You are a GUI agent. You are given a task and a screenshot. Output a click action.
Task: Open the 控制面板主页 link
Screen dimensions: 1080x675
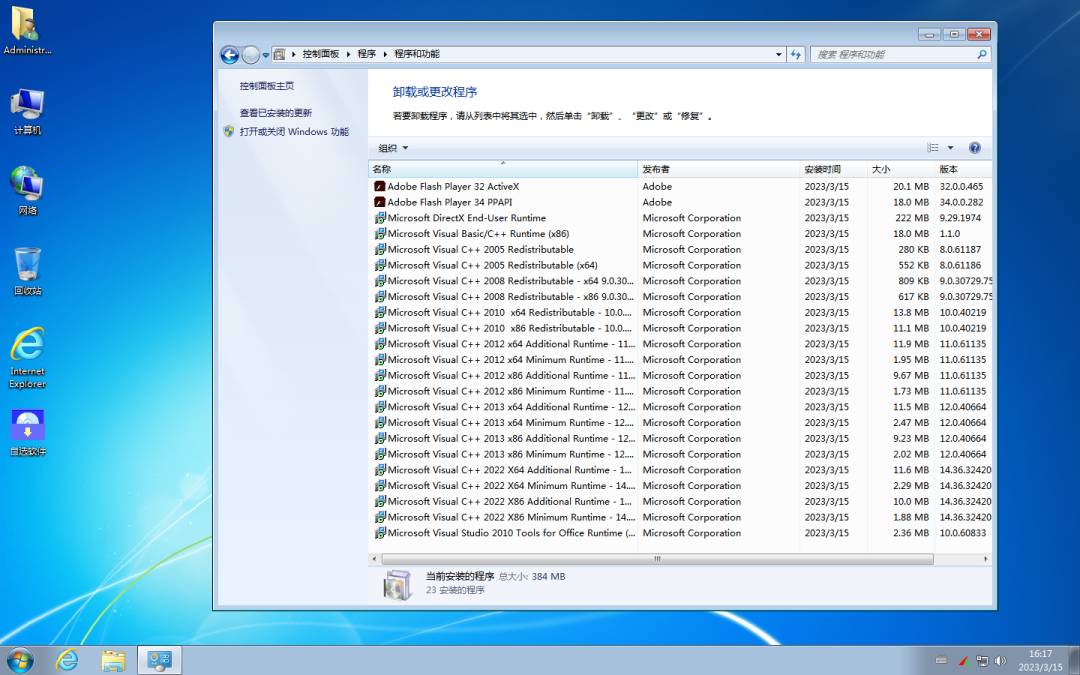coord(266,86)
